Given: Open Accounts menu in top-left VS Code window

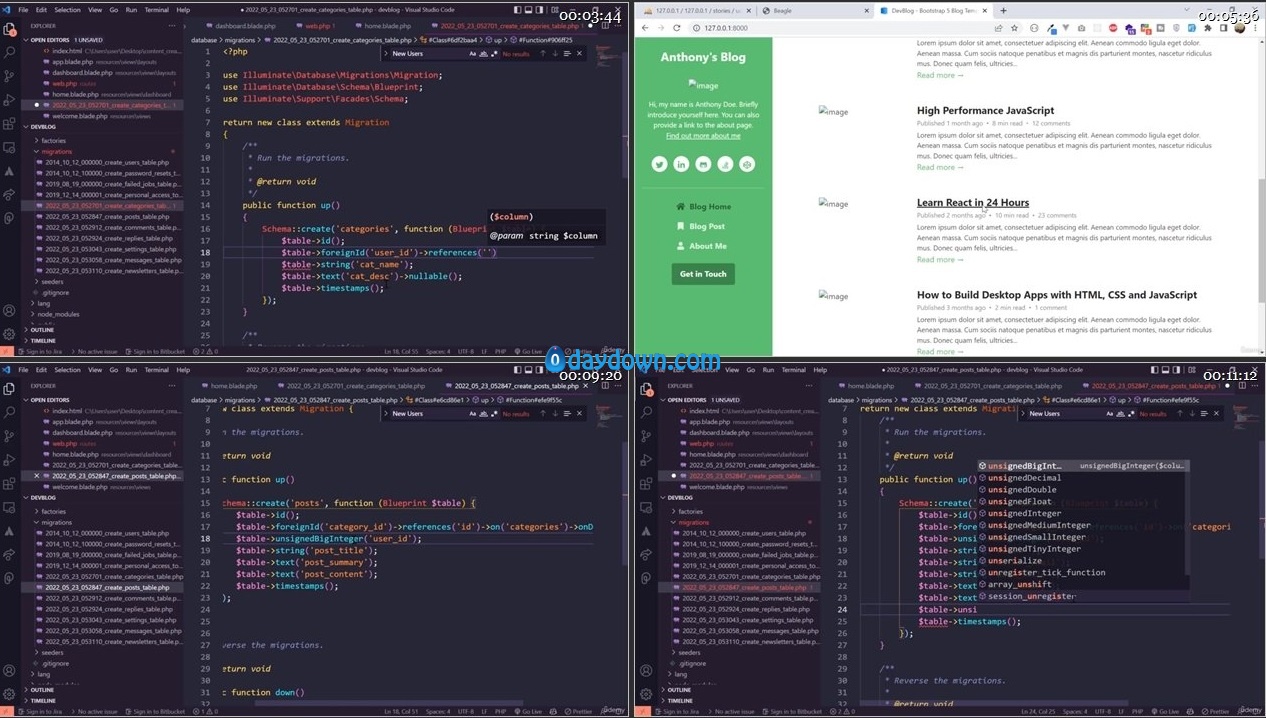Looking at the screenshot, I should click(x=9, y=311).
